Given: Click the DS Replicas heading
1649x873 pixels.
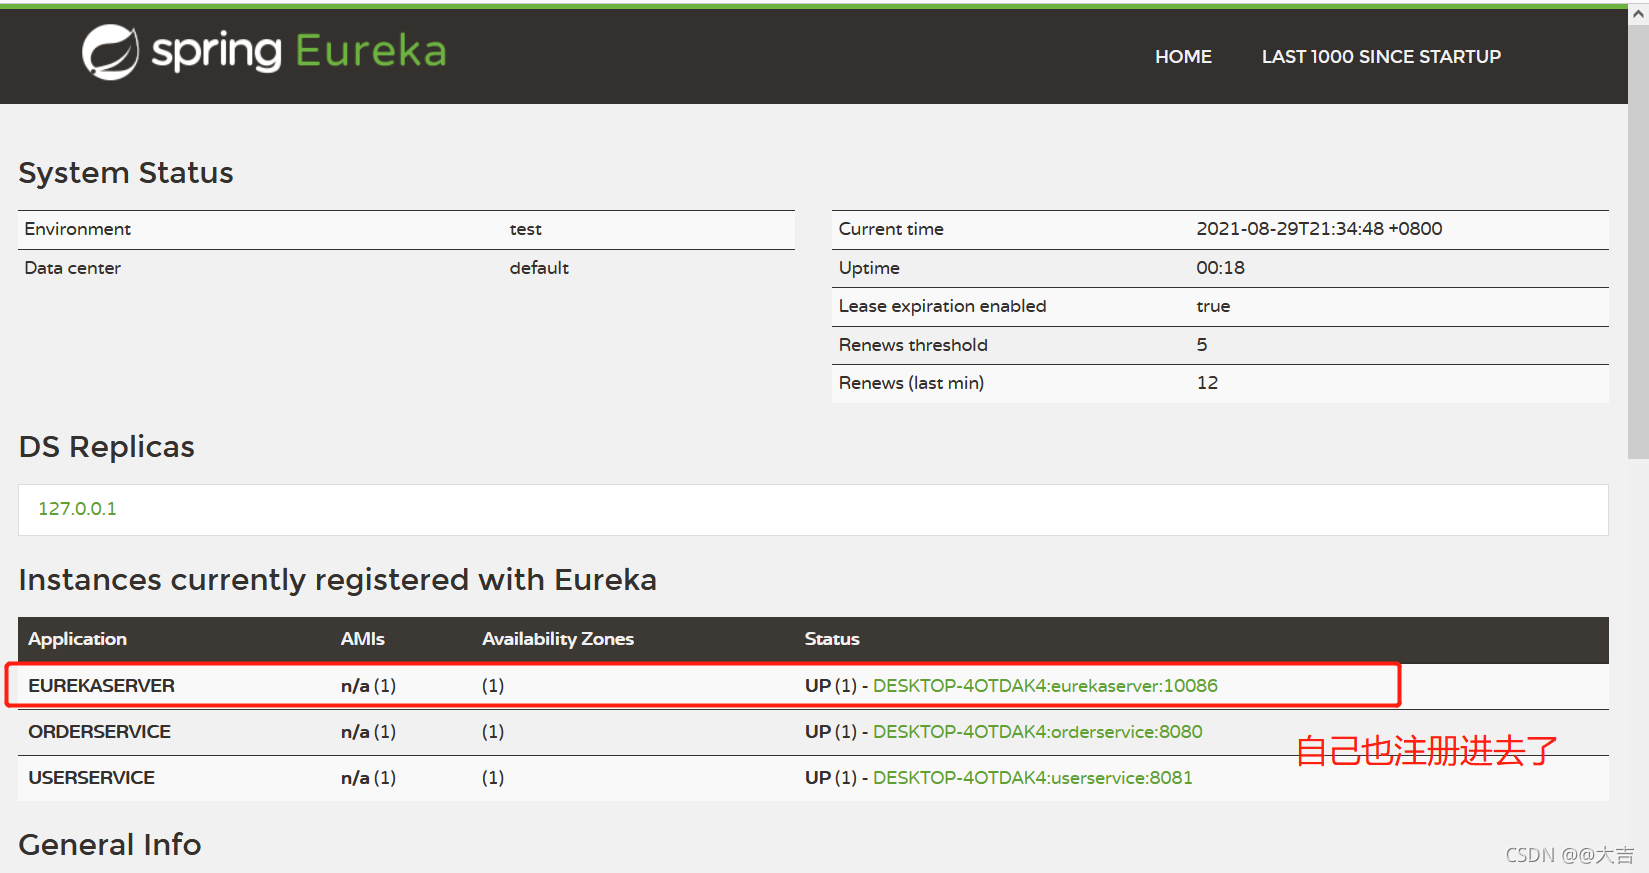Looking at the screenshot, I should point(106,447).
